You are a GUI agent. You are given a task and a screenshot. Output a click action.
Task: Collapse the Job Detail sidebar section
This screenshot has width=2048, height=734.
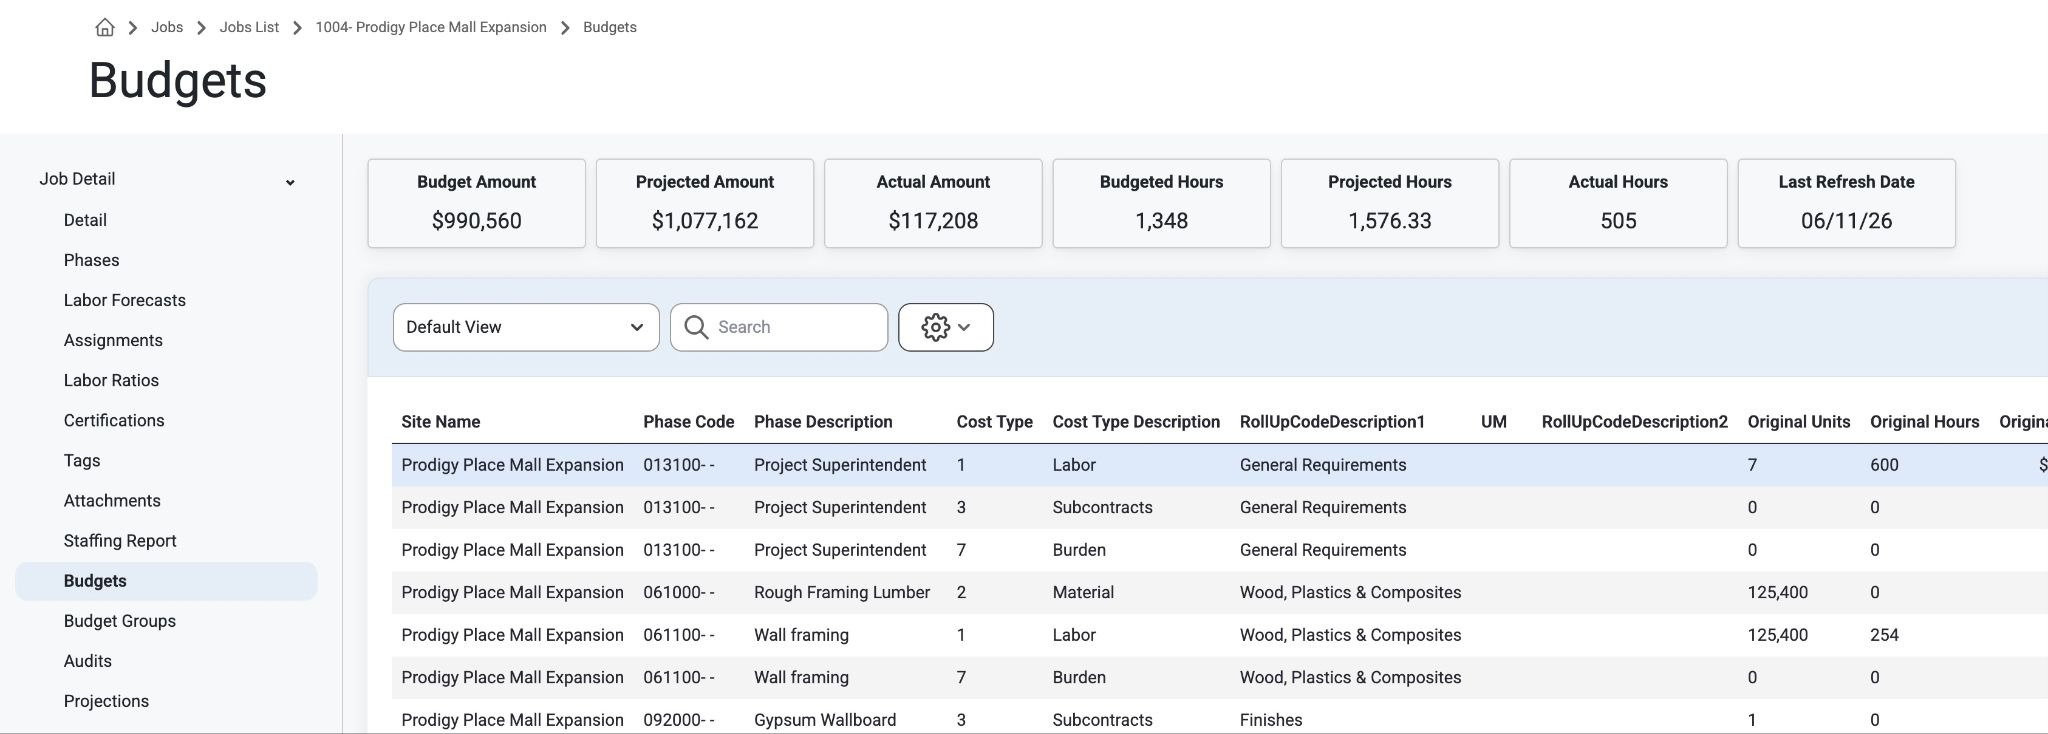[290, 181]
